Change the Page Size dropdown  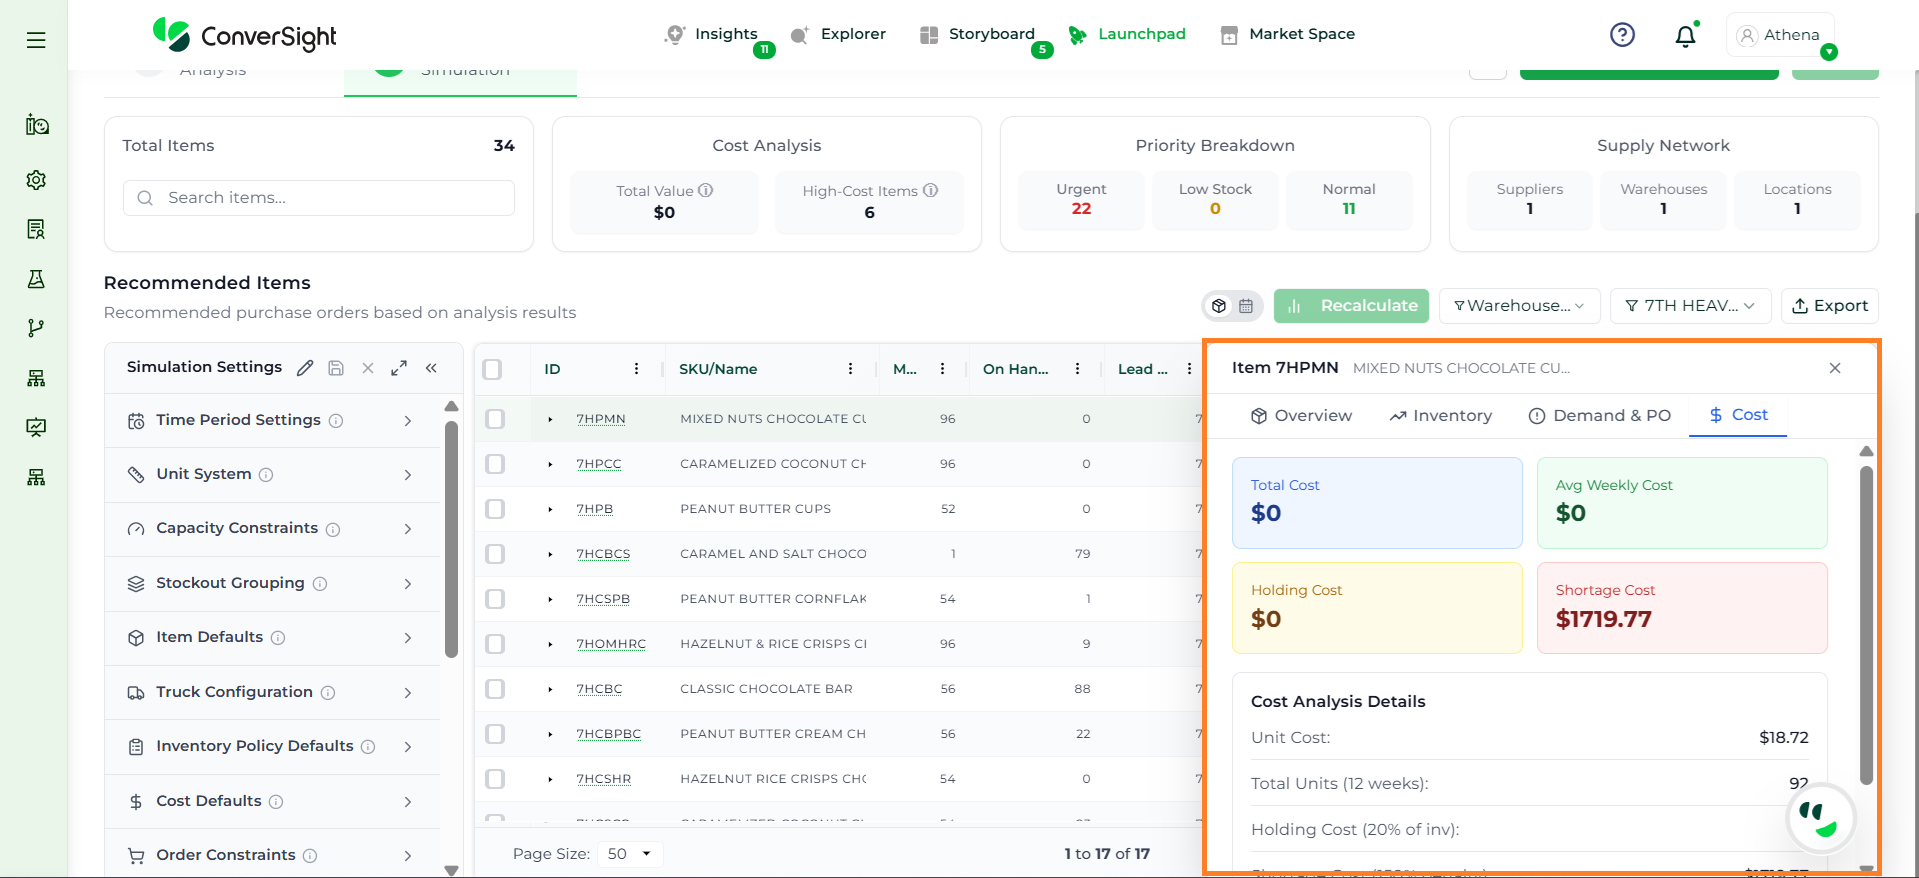click(630, 854)
